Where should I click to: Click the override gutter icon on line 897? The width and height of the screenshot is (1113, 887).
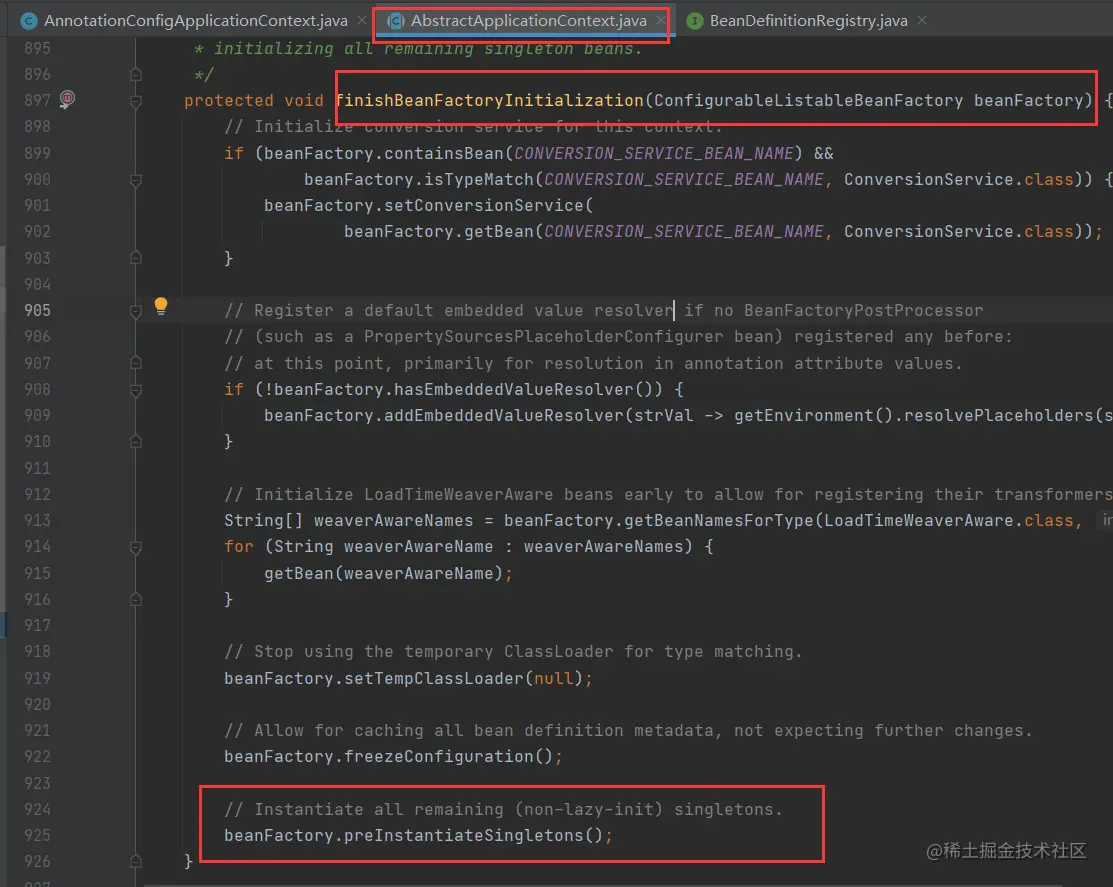(67, 99)
